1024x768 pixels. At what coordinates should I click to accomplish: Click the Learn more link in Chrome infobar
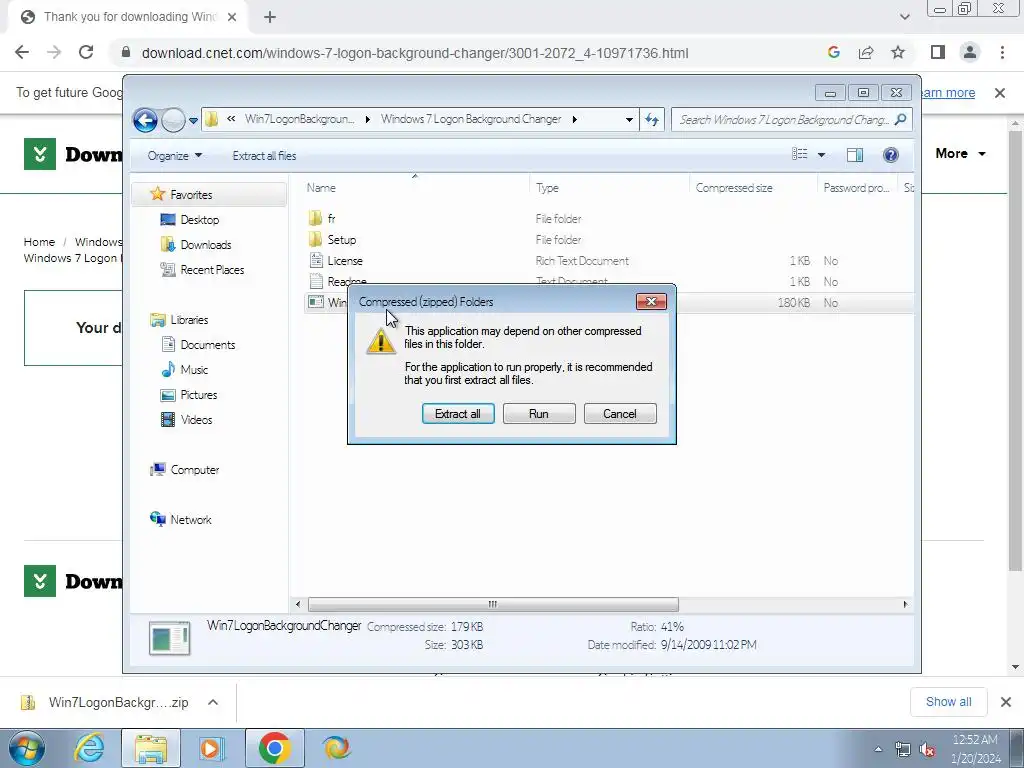tap(947, 93)
